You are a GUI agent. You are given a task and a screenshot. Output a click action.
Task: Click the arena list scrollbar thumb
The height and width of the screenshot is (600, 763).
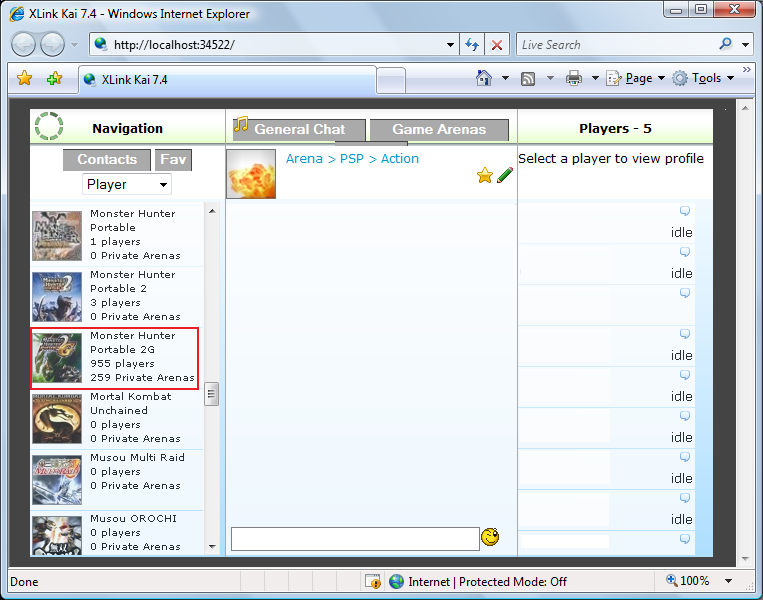click(212, 394)
